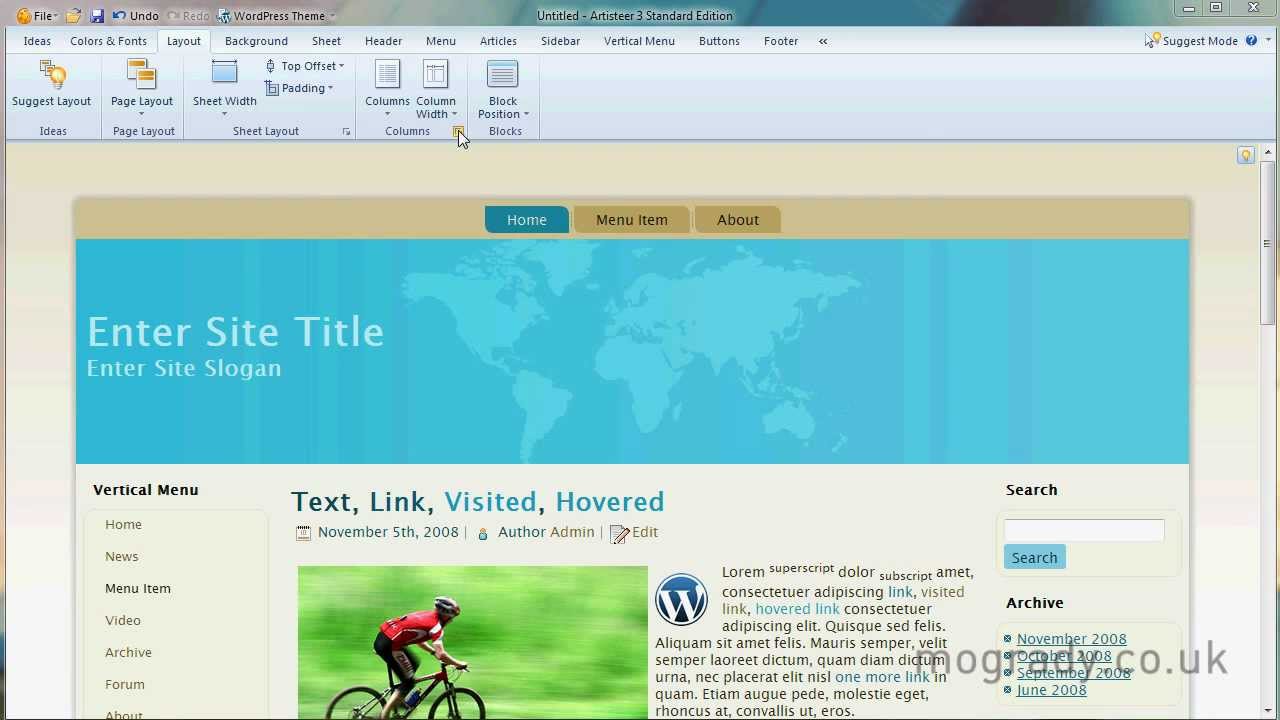Open the November 2008 archive link
Viewport: 1280px width, 720px height.
pyautogui.click(x=1071, y=639)
